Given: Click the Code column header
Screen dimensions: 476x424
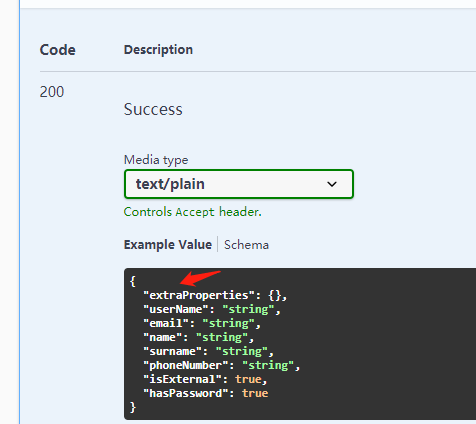Looking at the screenshot, I should (x=58, y=50).
